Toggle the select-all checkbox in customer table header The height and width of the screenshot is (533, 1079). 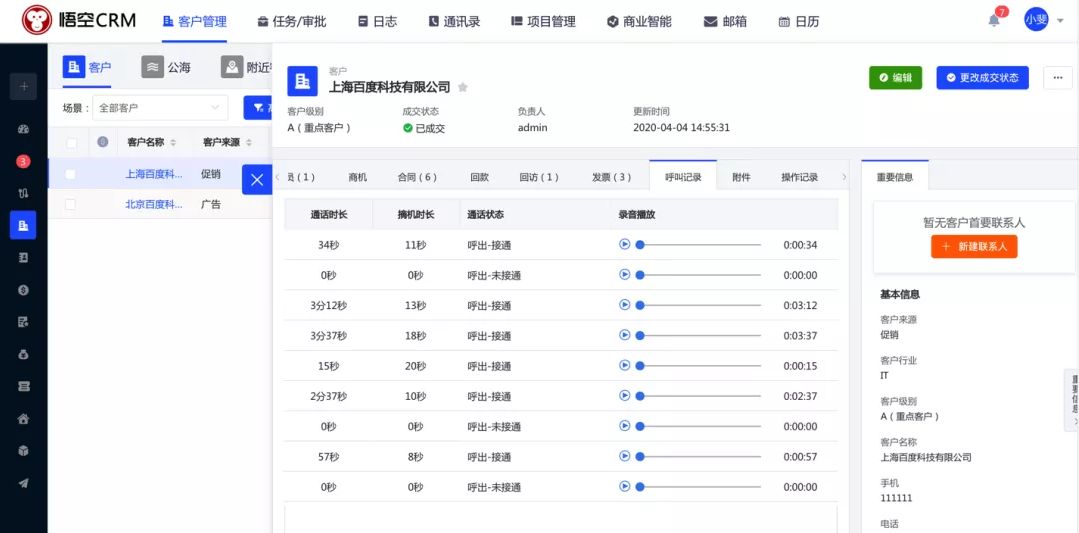pyautogui.click(x=71, y=143)
